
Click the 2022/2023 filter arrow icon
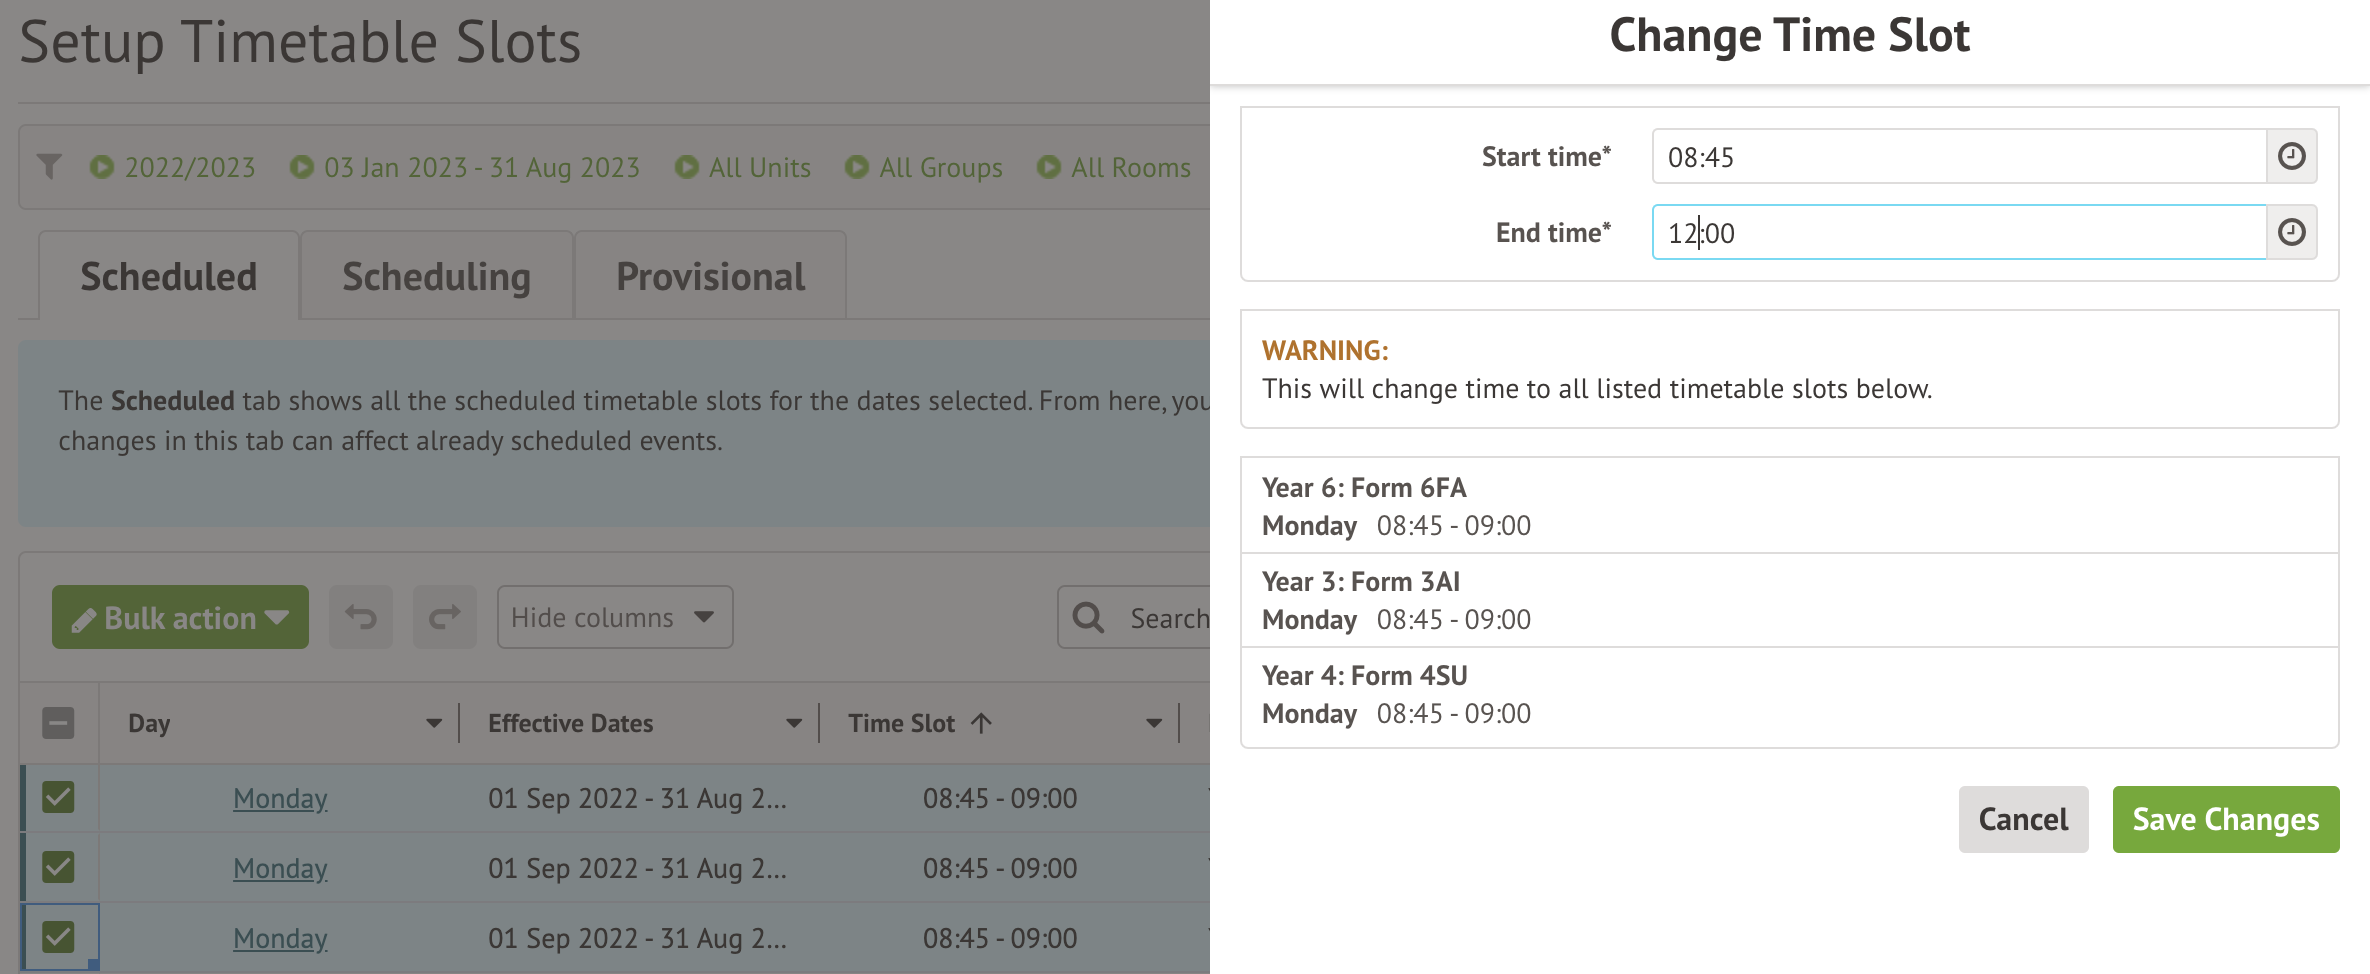102,167
